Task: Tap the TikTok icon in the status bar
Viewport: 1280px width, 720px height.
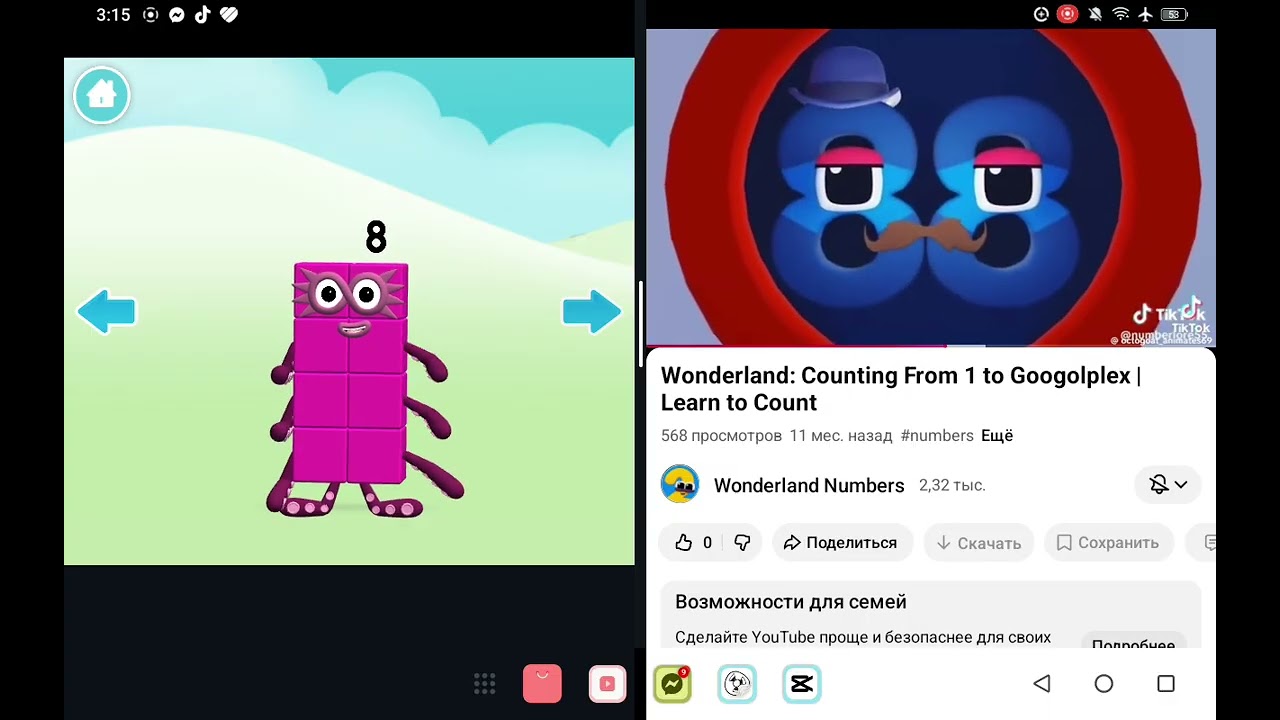Action: (203, 15)
